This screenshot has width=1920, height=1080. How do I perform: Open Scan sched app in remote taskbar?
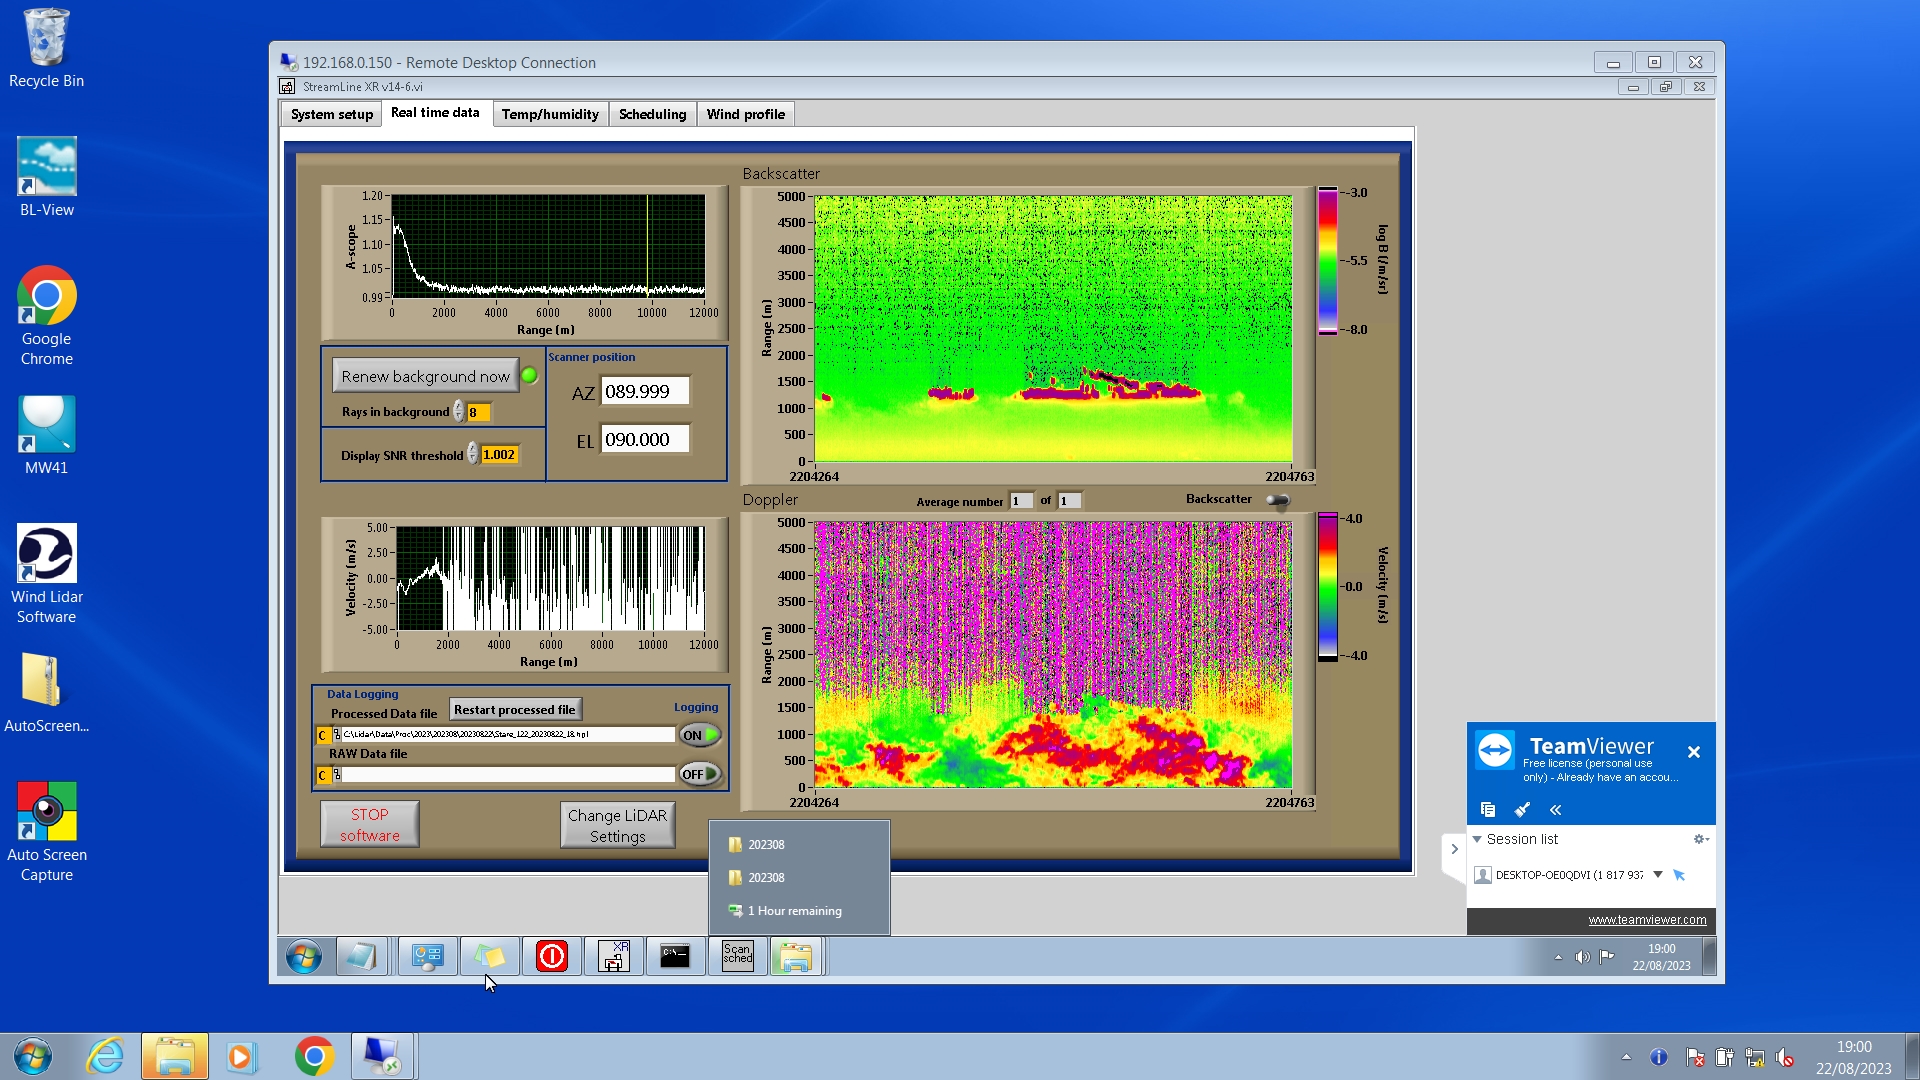737,956
